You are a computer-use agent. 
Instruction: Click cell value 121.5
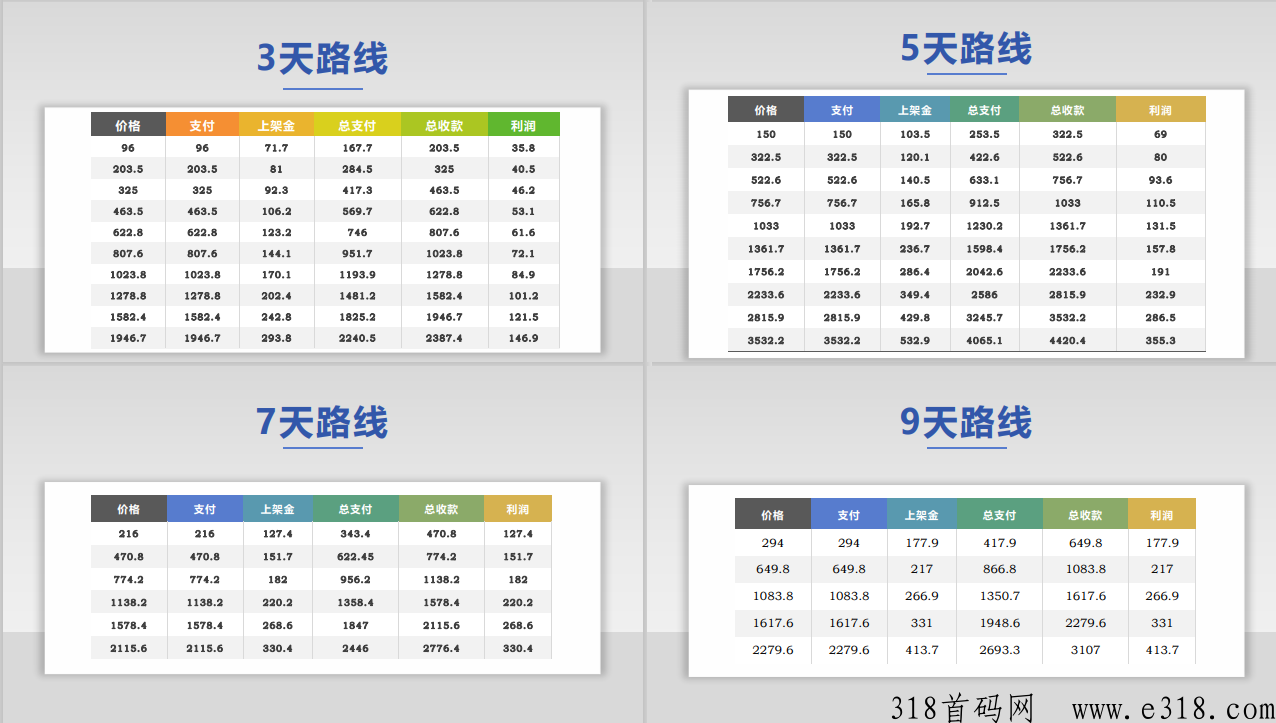[523, 317]
